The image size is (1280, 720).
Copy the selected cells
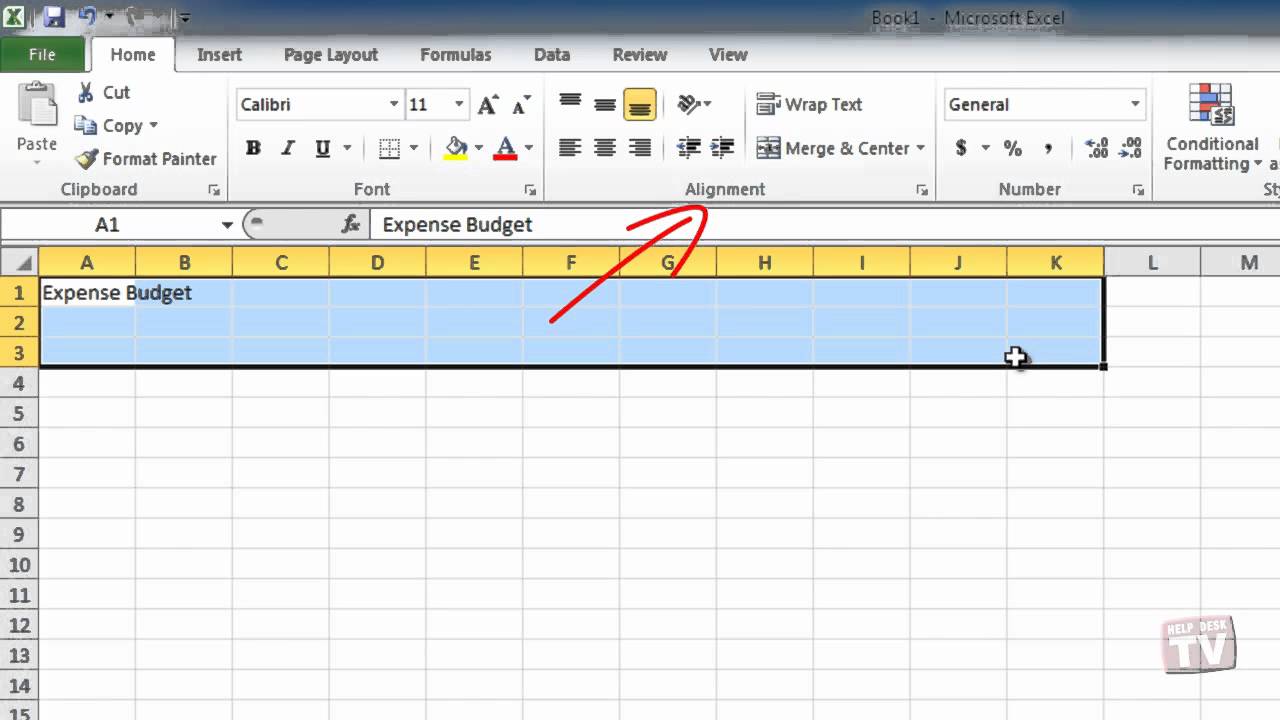[x=86, y=125]
